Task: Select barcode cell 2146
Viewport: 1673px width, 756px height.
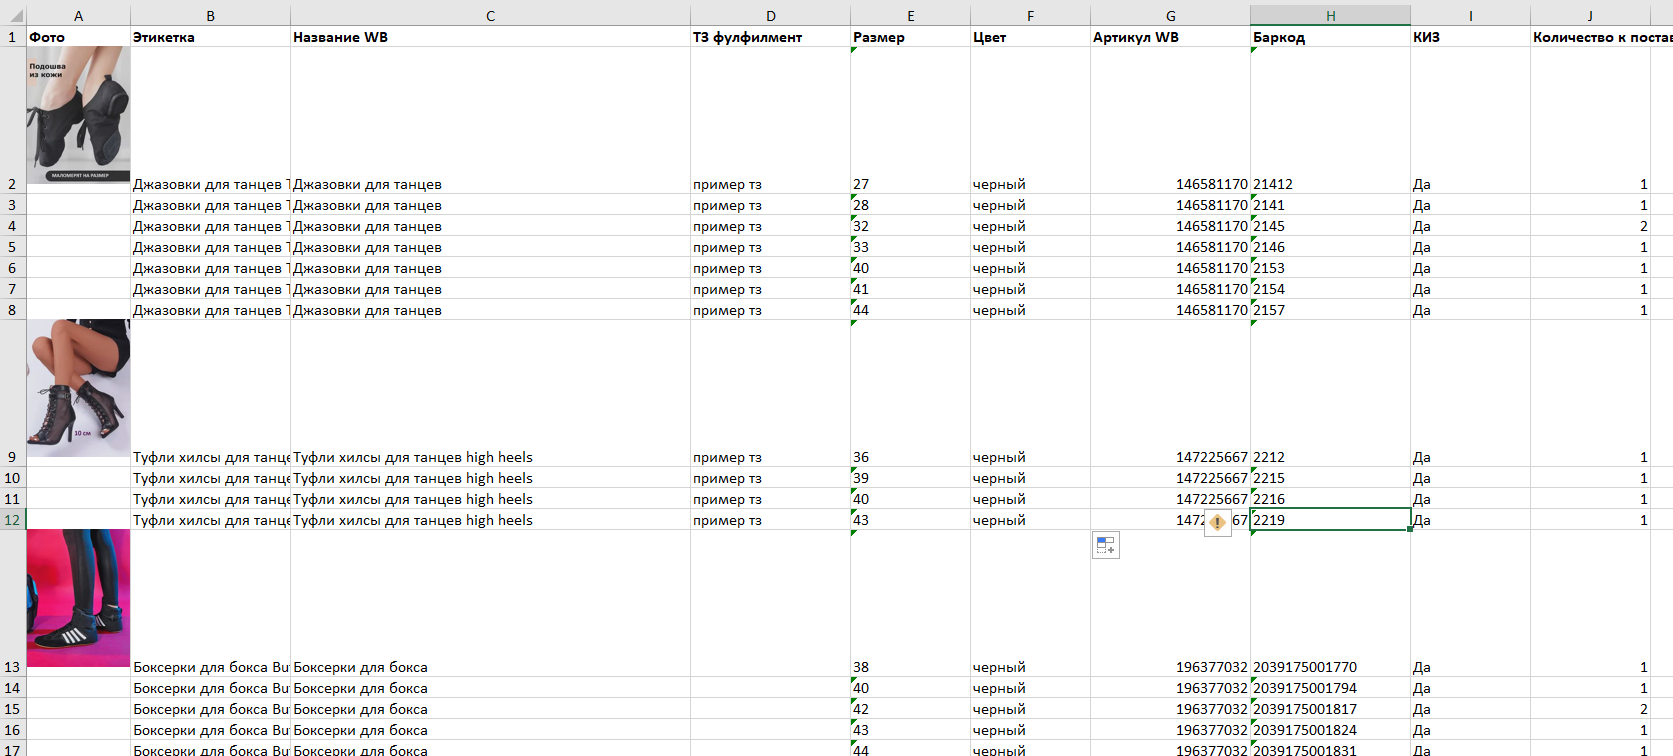Action: [1330, 247]
